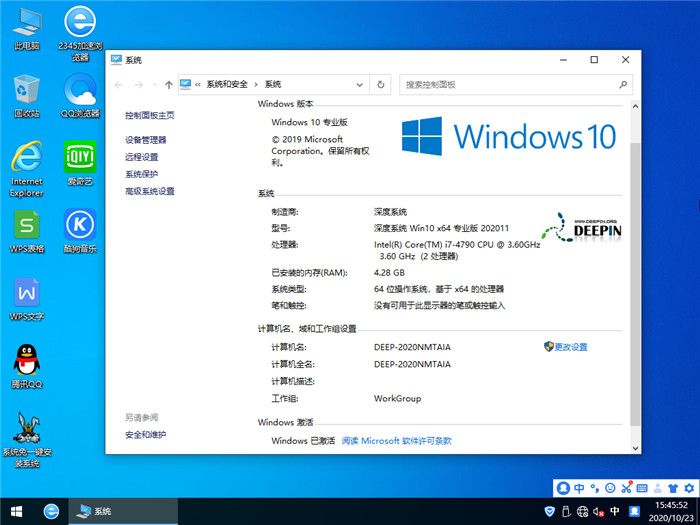Expand the address bar history dropdown
This screenshot has height=525, width=700.
point(359,85)
